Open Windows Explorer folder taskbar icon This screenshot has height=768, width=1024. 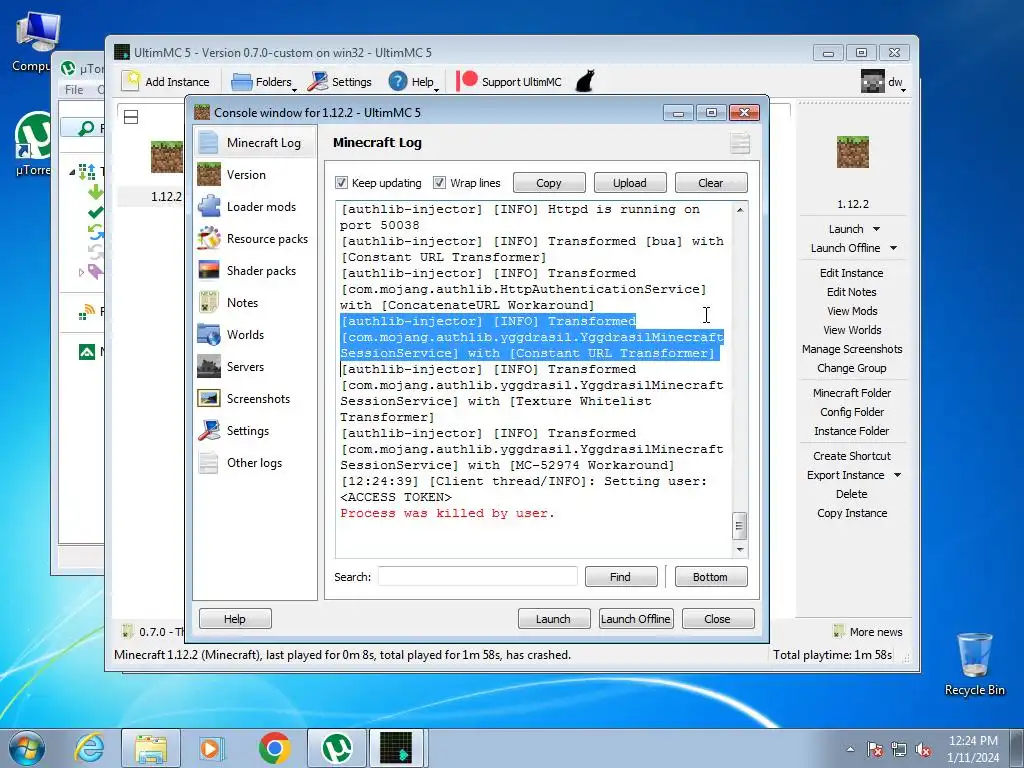[151, 748]
